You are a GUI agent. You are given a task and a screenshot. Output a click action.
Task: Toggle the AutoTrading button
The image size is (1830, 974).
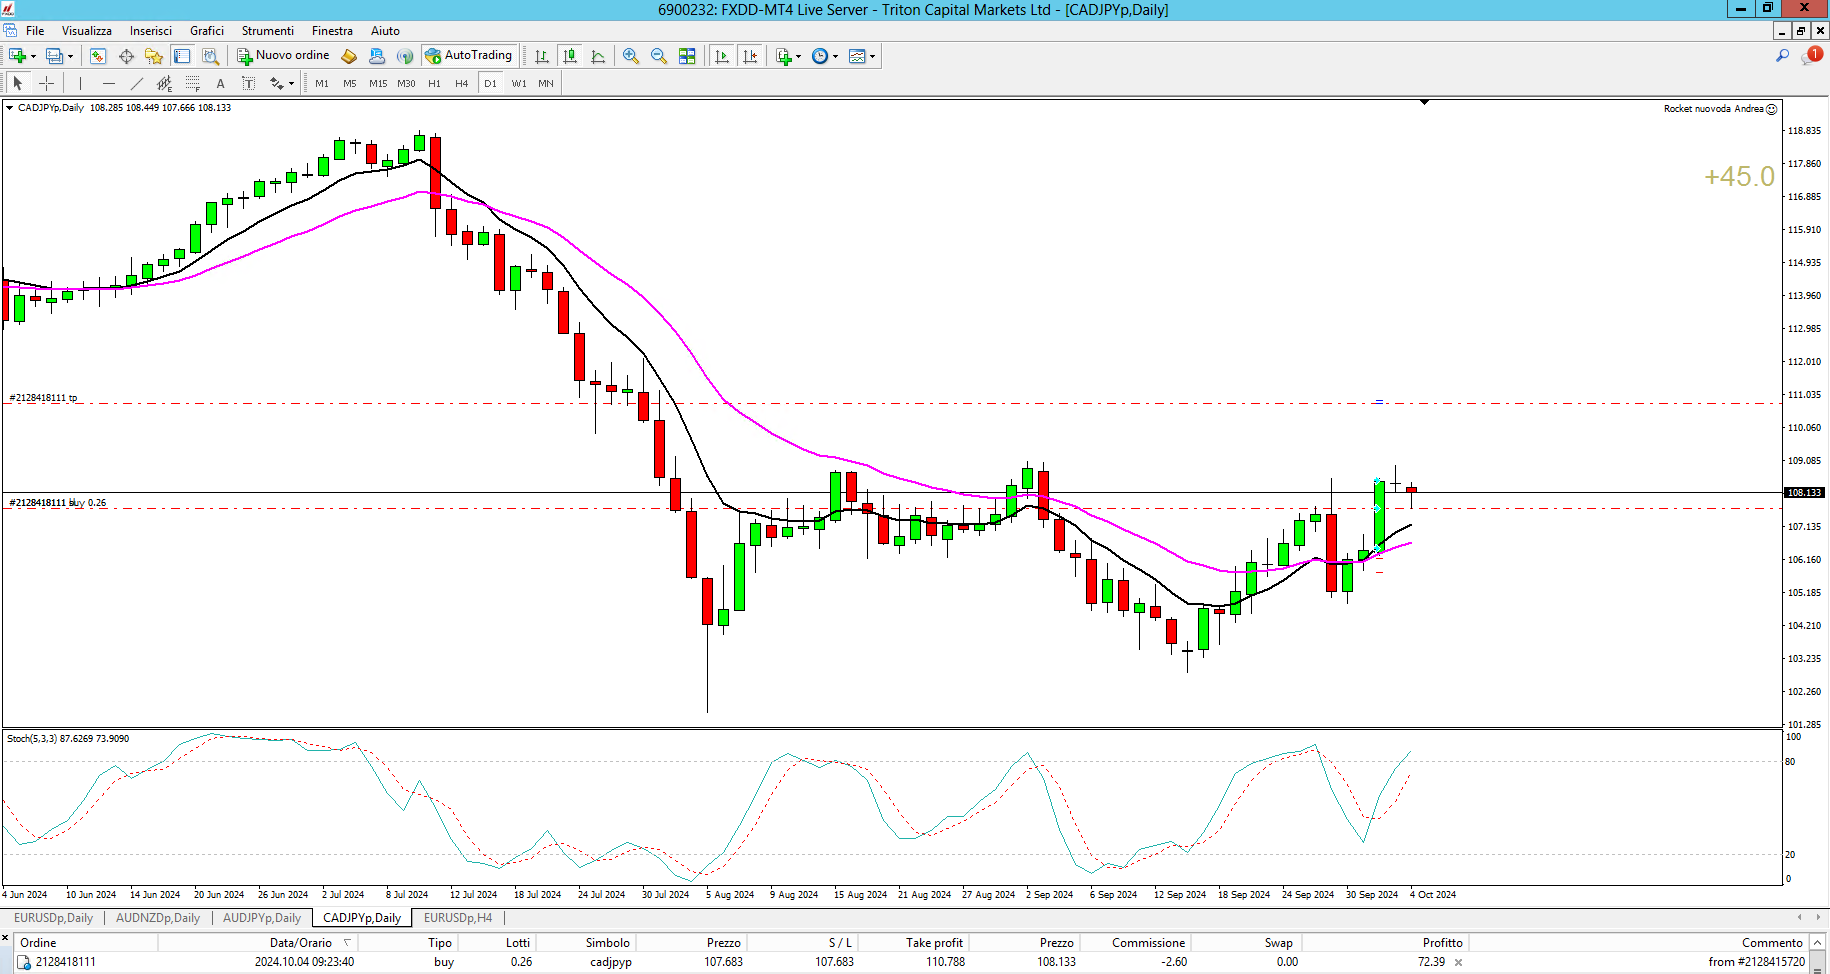(x=469, y=56)
